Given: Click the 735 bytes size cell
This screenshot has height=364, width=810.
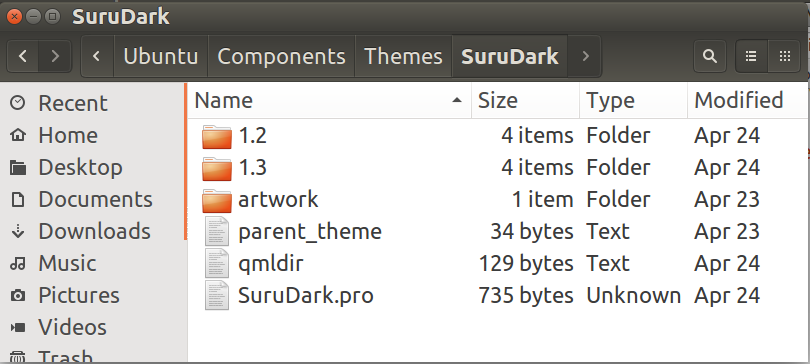Looking at the screenshot, I should pos(526,296).
